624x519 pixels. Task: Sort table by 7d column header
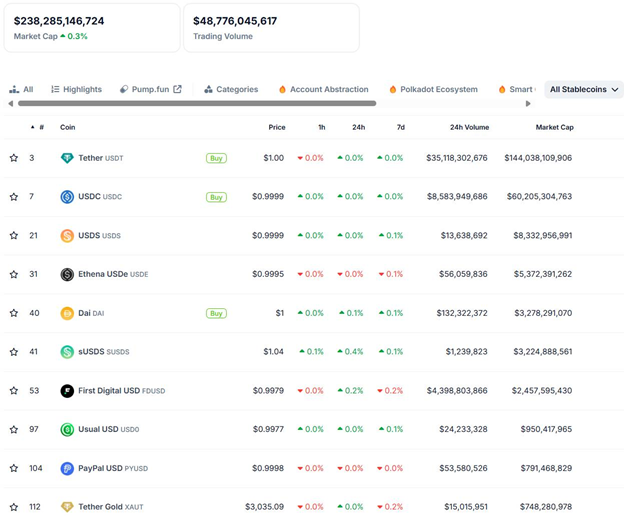click(x=400, y=127)
